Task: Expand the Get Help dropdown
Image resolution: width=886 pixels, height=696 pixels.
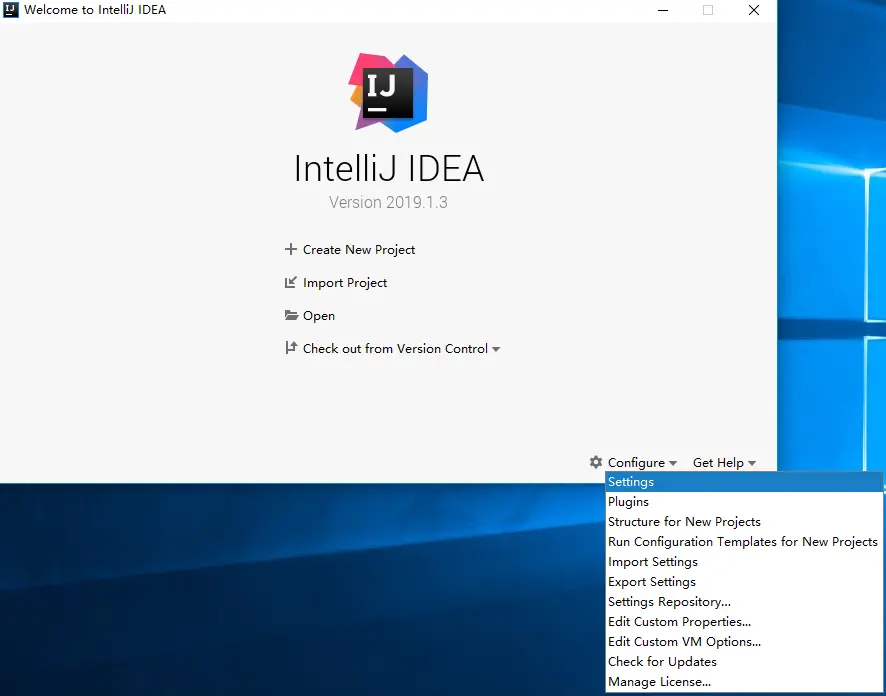Action: 724,463
